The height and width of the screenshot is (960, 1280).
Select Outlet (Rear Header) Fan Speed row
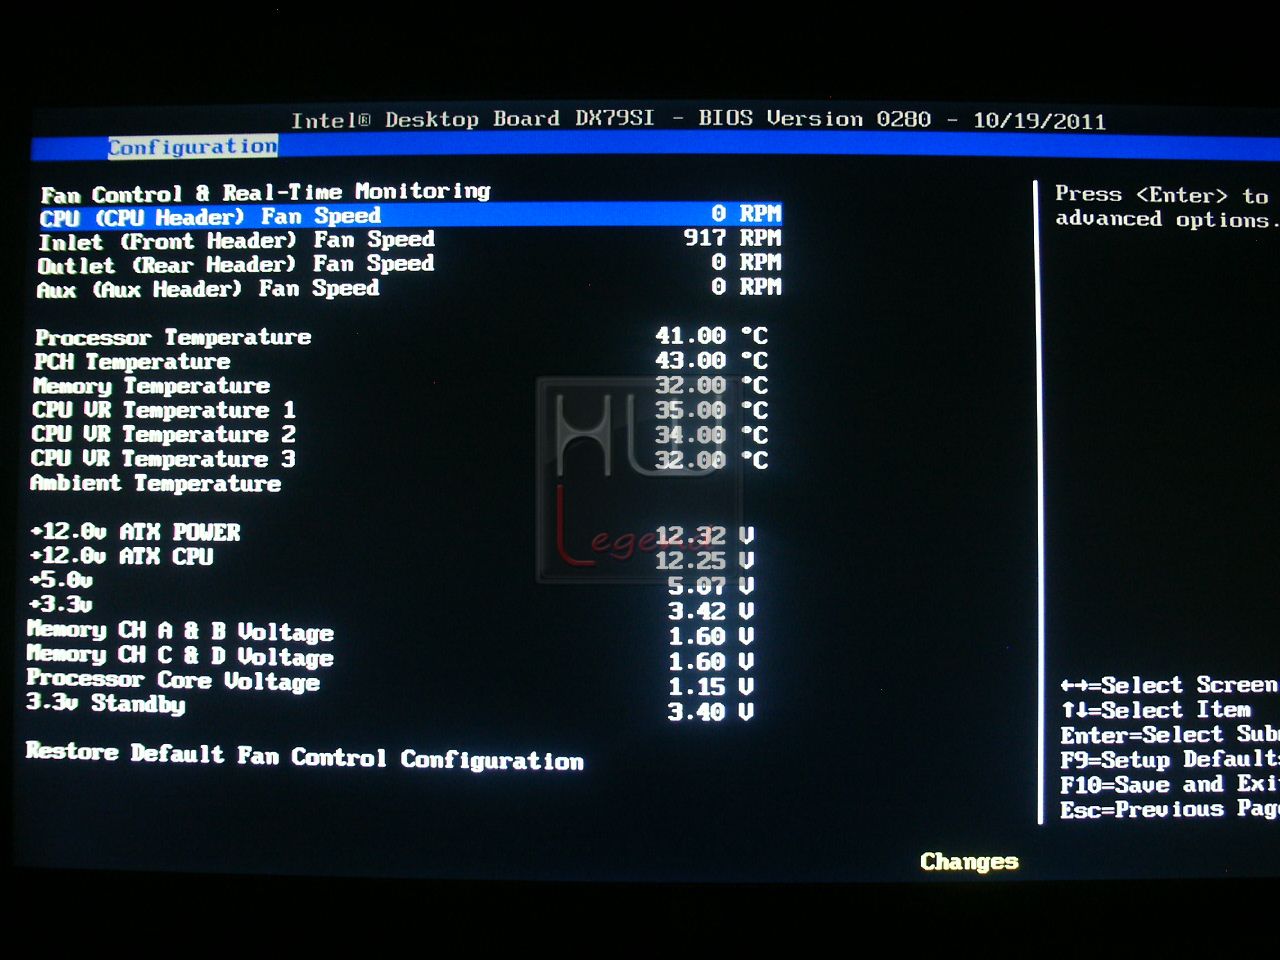(x=410, y=264)
